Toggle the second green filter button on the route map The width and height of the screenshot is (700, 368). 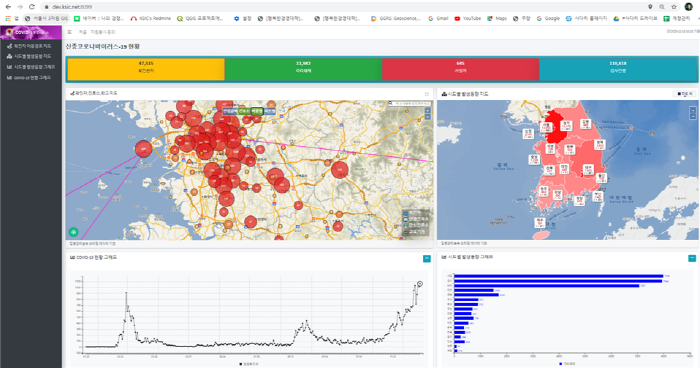[257, 111]
